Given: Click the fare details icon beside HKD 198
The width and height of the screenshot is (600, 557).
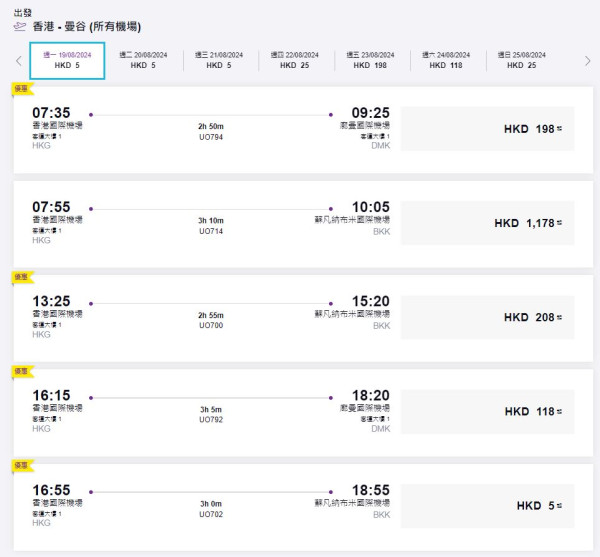Looking at the screenshot, I should (x=559, y=129).
